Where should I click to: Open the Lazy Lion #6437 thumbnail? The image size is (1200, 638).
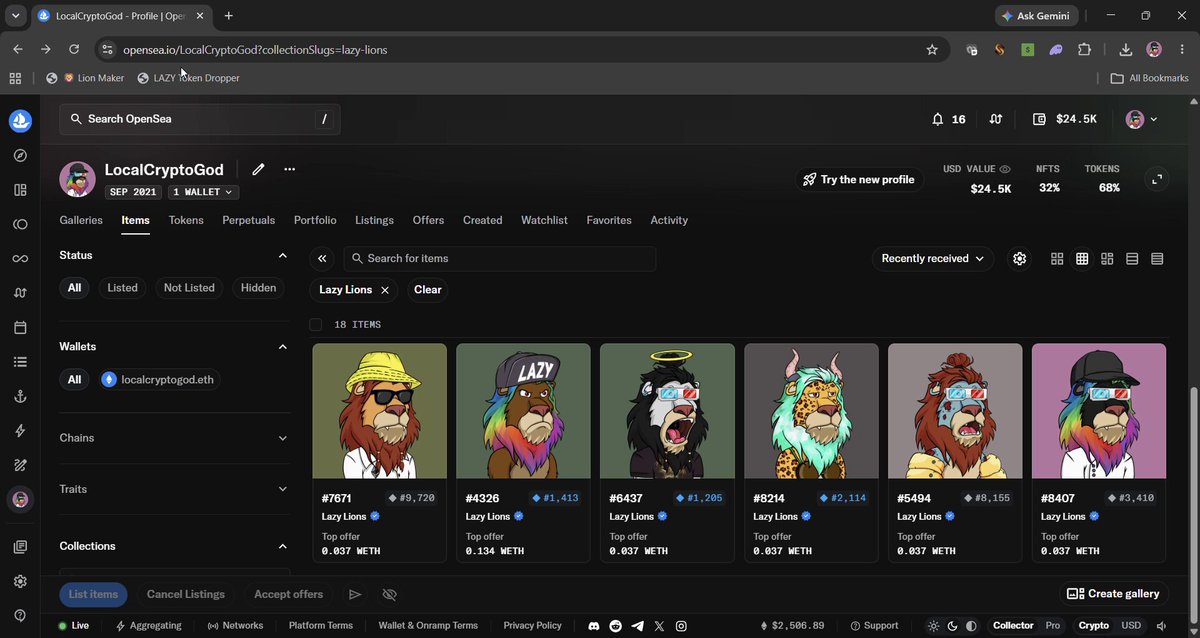pyautogui.click(x=667, y=411)
